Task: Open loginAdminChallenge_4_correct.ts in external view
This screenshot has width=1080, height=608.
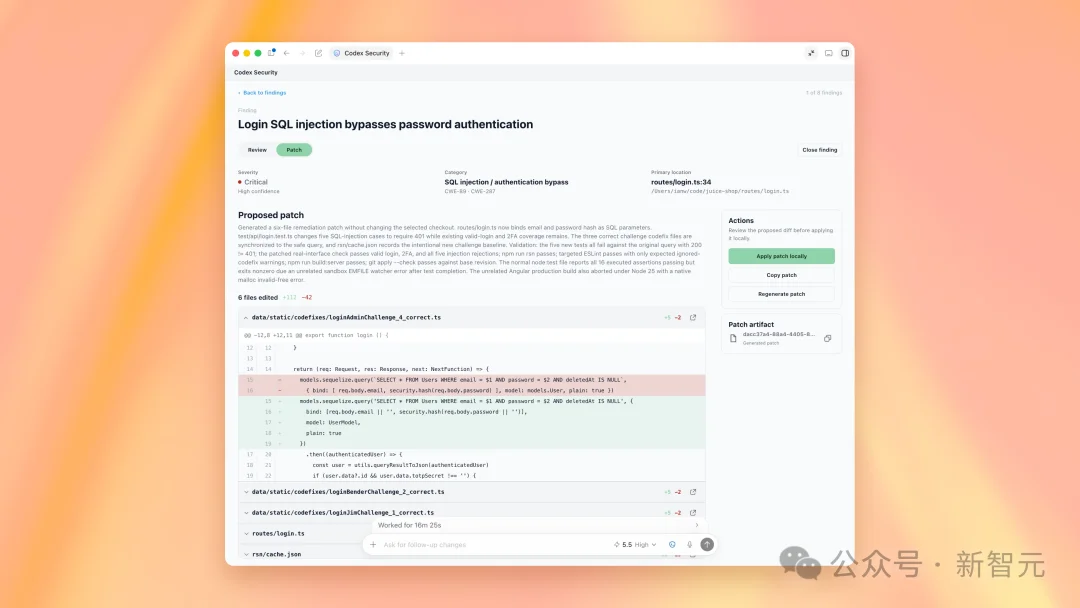Action: tap(693, 317)
